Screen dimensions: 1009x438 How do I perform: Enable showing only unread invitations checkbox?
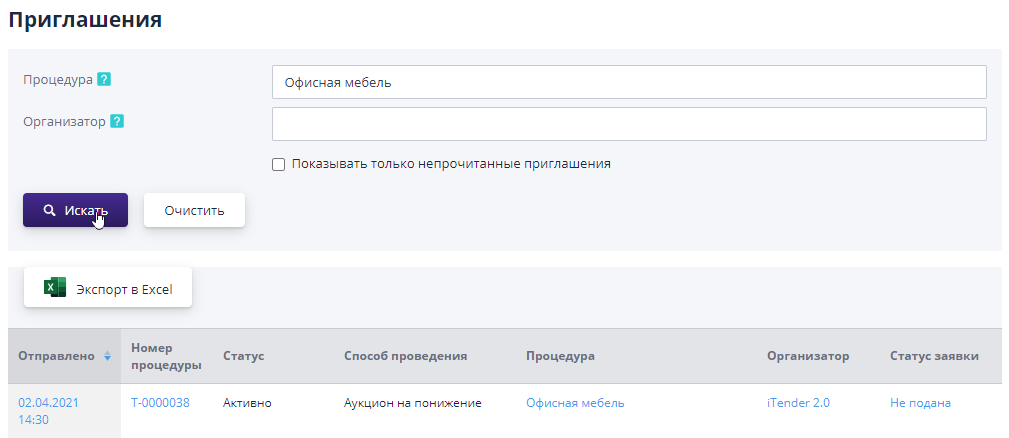pyautogui.click(x=279, y=164)
